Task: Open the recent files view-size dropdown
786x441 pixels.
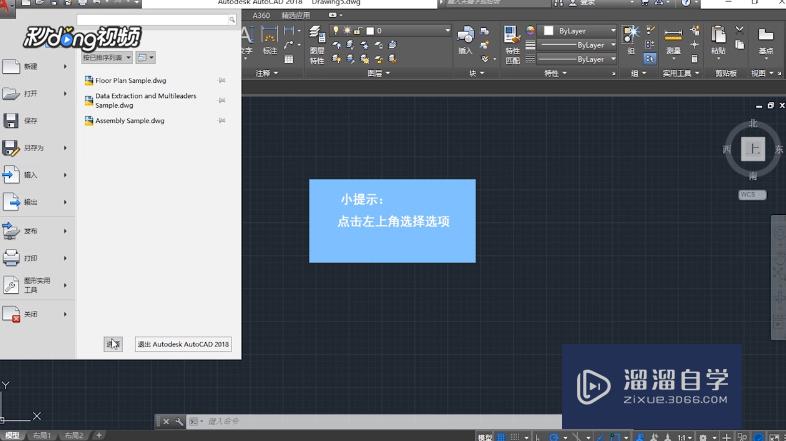Action: 145,58
